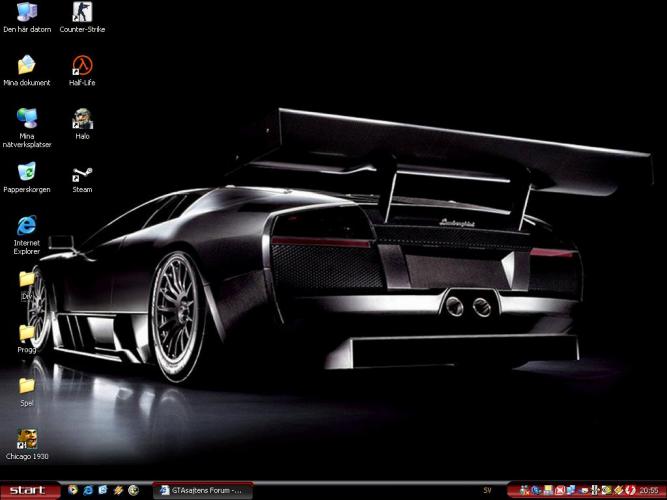Launch Steam from the desktop icon
This screenshot has width=667, height=500.
[x=82, y=174]
